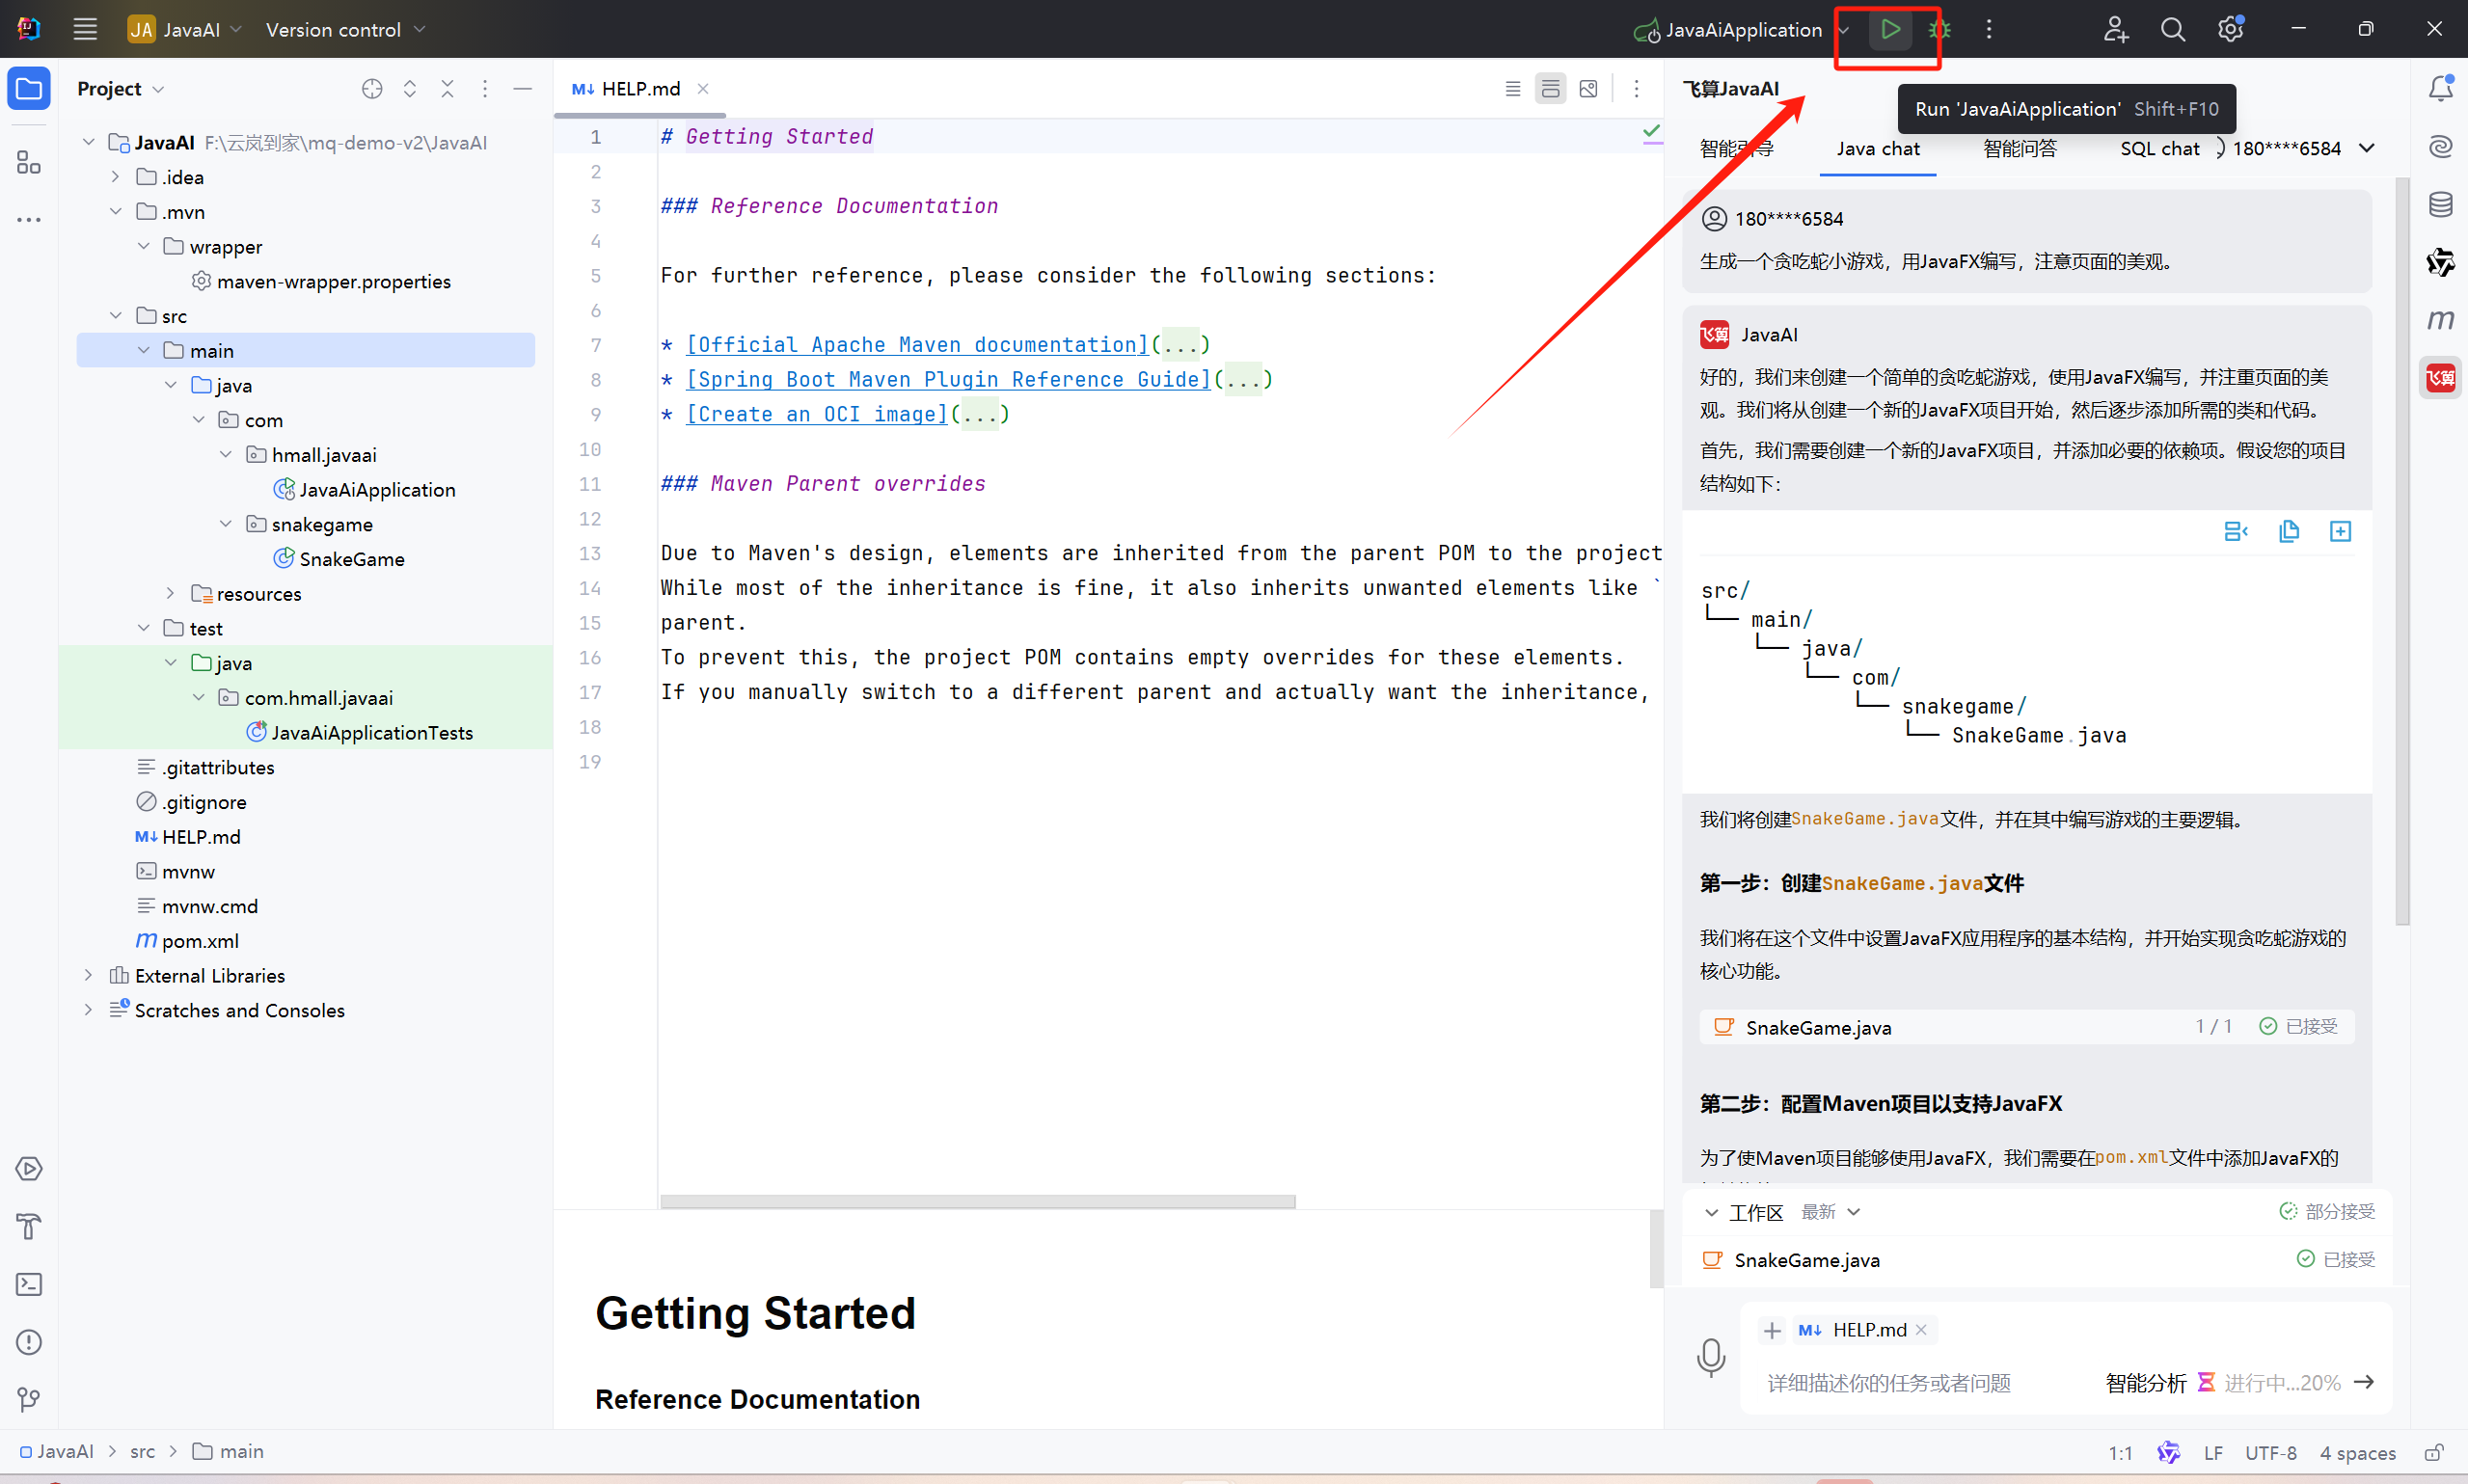Open the Official Apache Maven documentation link
The height and width of the screenshot is (1484, 2468).
point(917,345)
